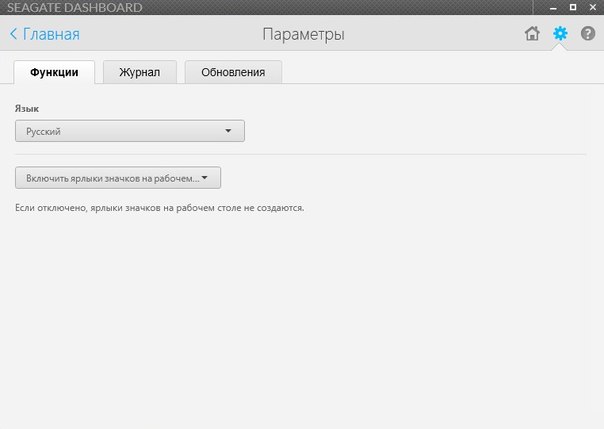The width and height of the screenshot is (604, 429).
Task: Click the back chevron arrow icon
Action: click(x=13, y=34)
